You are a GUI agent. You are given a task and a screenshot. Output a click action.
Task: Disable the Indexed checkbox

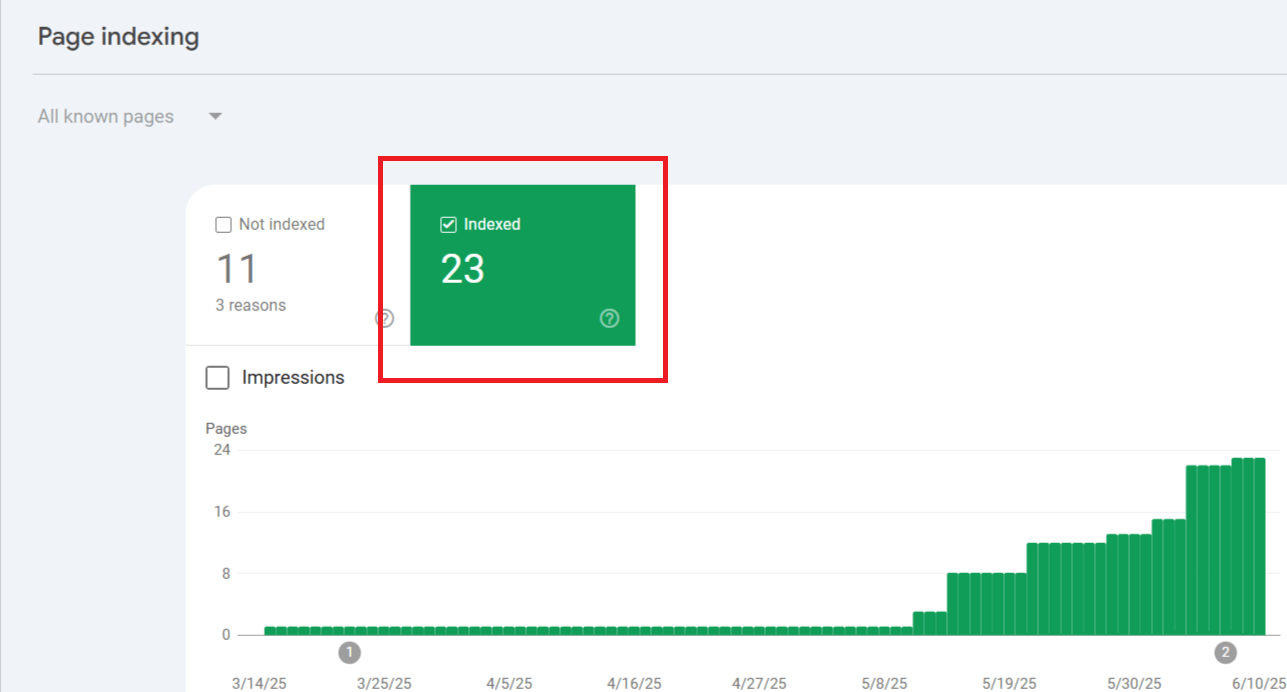(449, 224)
